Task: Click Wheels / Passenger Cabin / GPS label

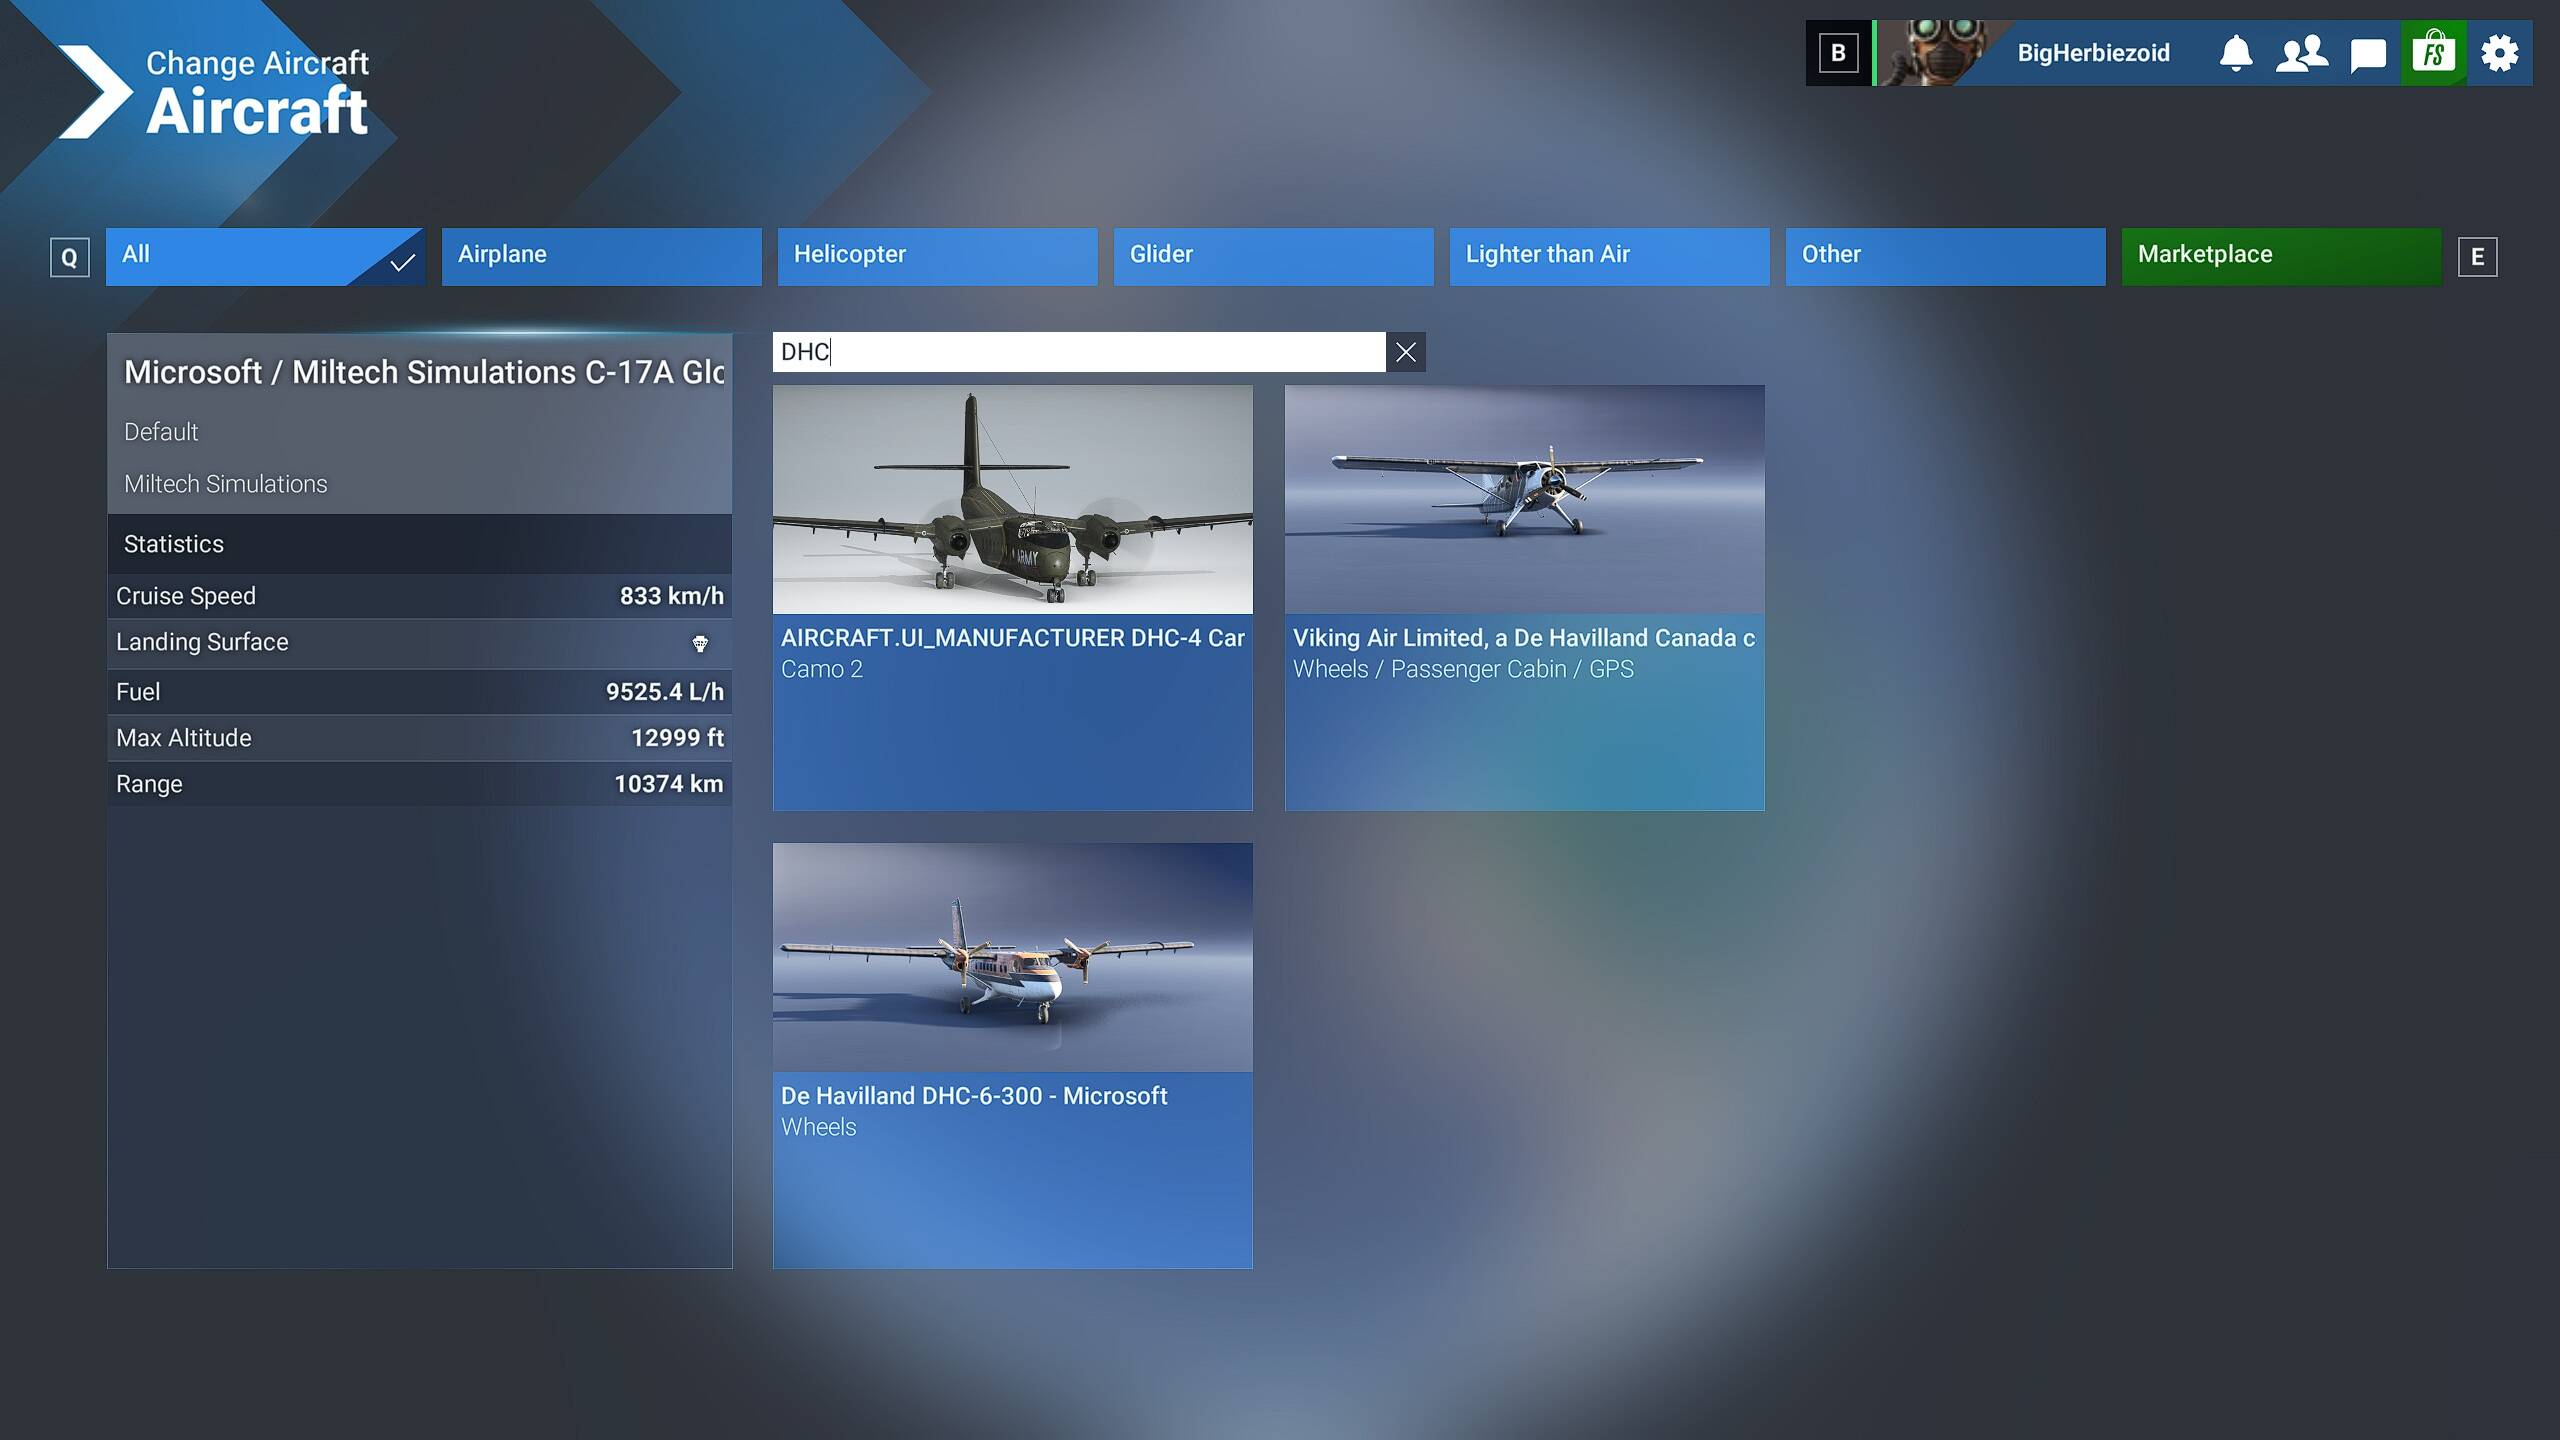Action: point(1463,669)
